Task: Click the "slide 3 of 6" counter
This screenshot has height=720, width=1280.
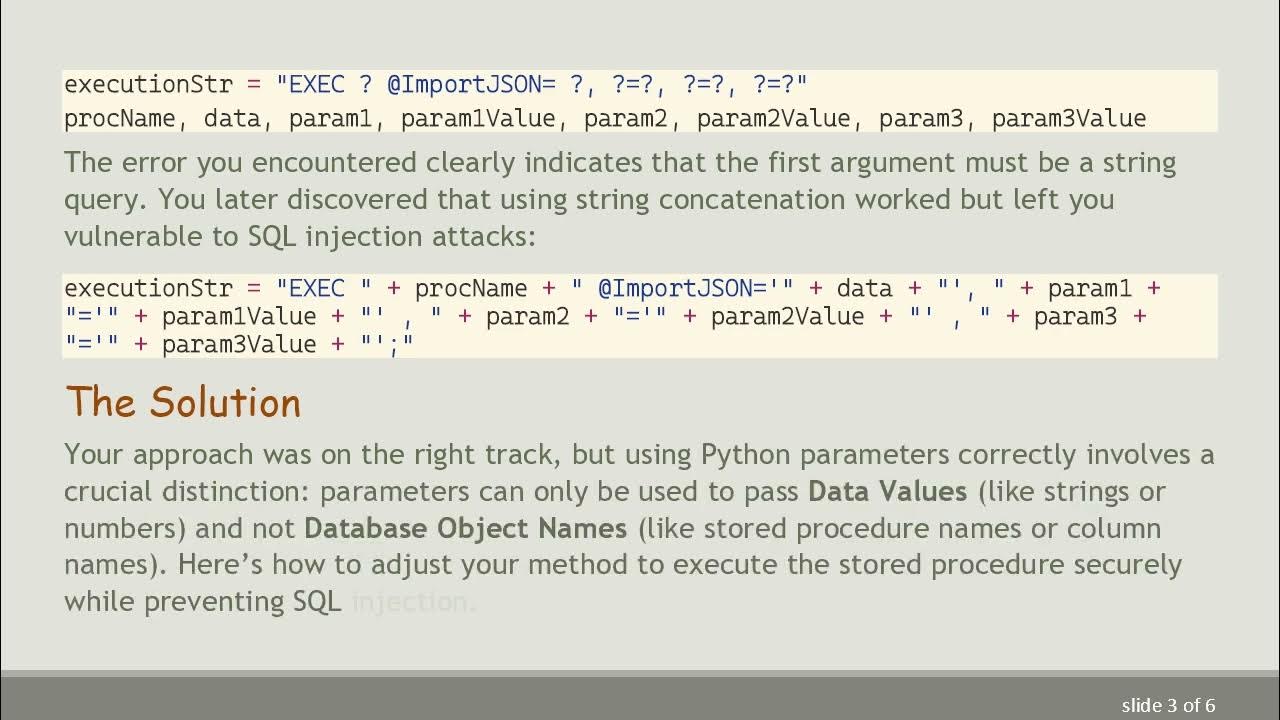Action: coord(1168,706)
